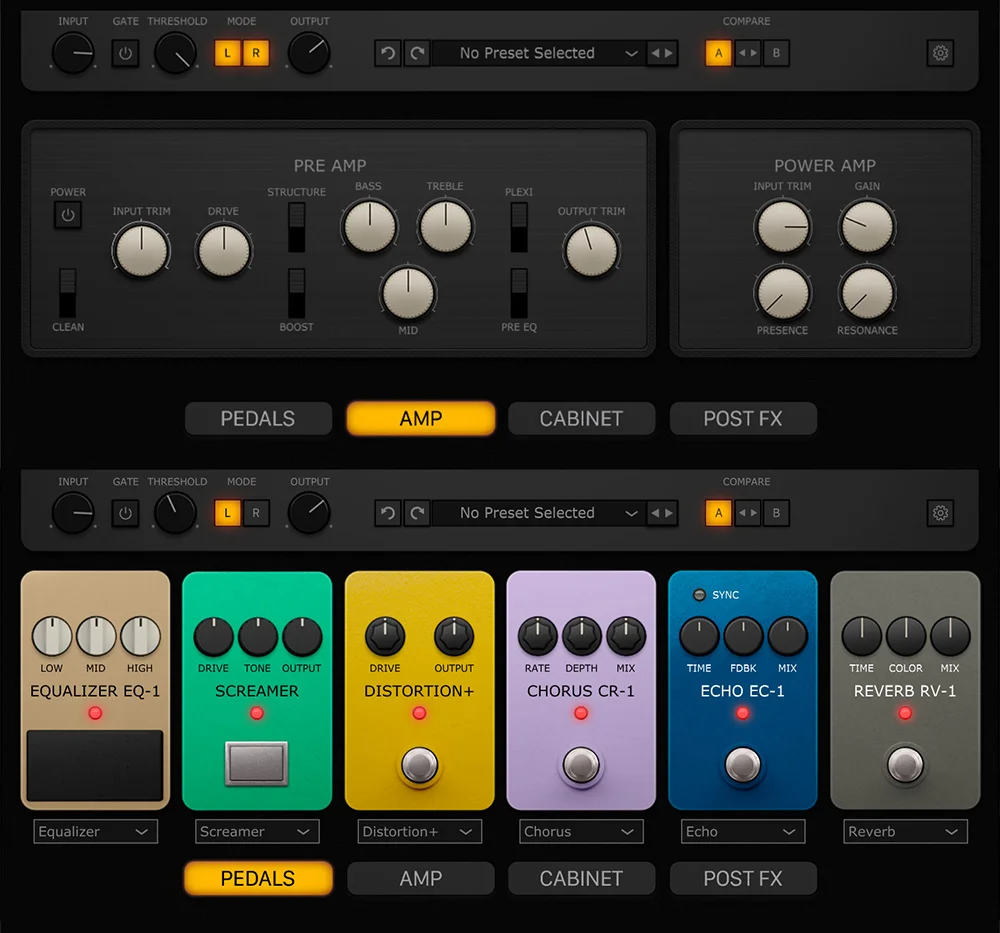Image resolution: width=1000 pixels, height=933 pixels.
Task: Toggle the Sync LED on the Echo EC-1 pedal
Action: (699, 594)
